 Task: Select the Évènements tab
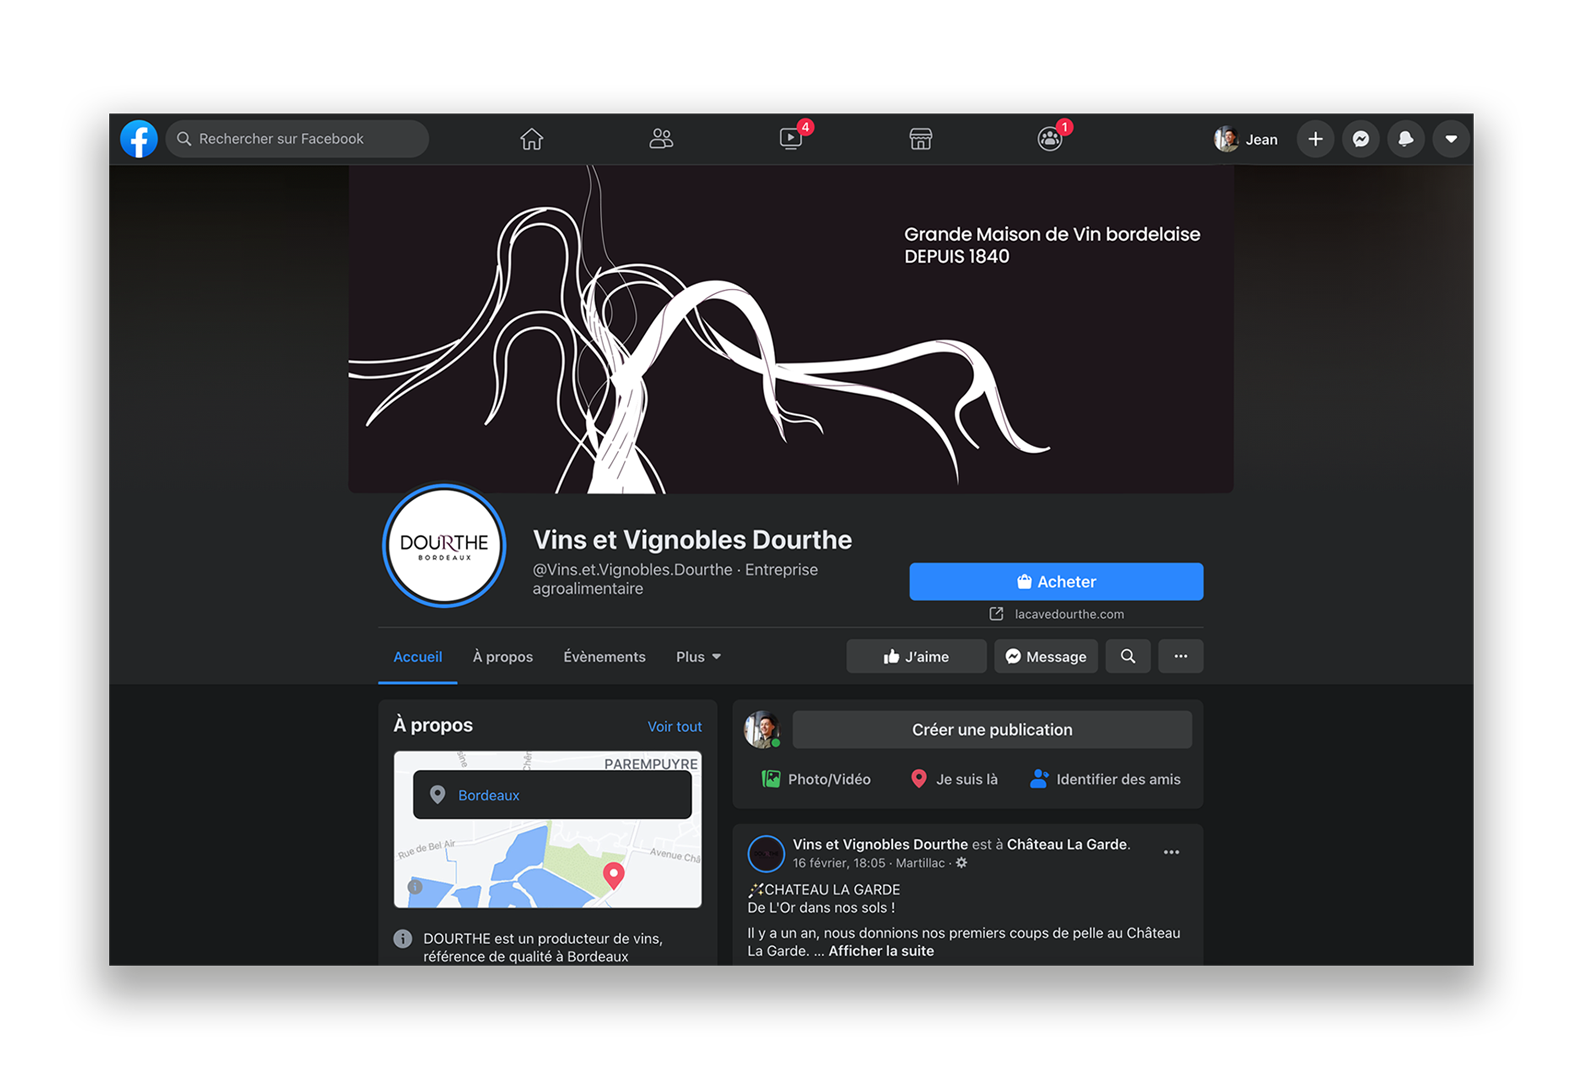tap(604, 657)
